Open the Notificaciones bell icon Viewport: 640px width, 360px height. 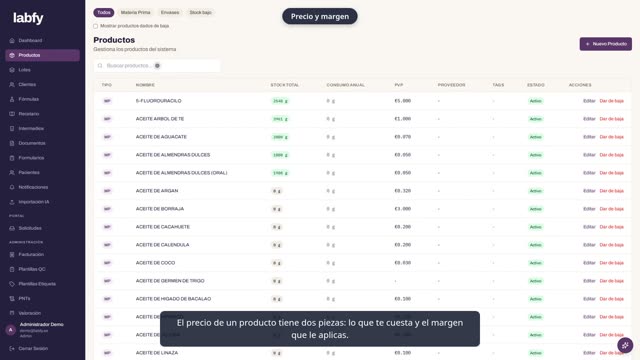(12, 187)
